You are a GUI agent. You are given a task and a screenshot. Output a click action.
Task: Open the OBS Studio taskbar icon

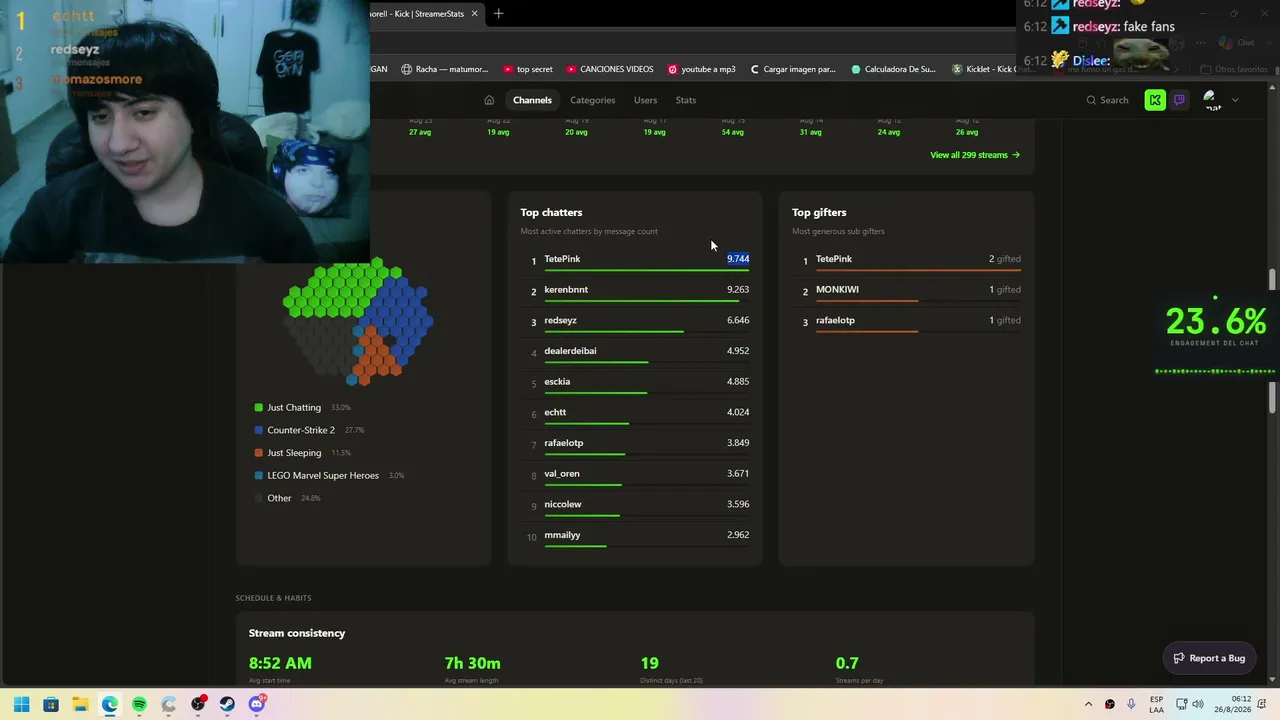coord(198,704)
